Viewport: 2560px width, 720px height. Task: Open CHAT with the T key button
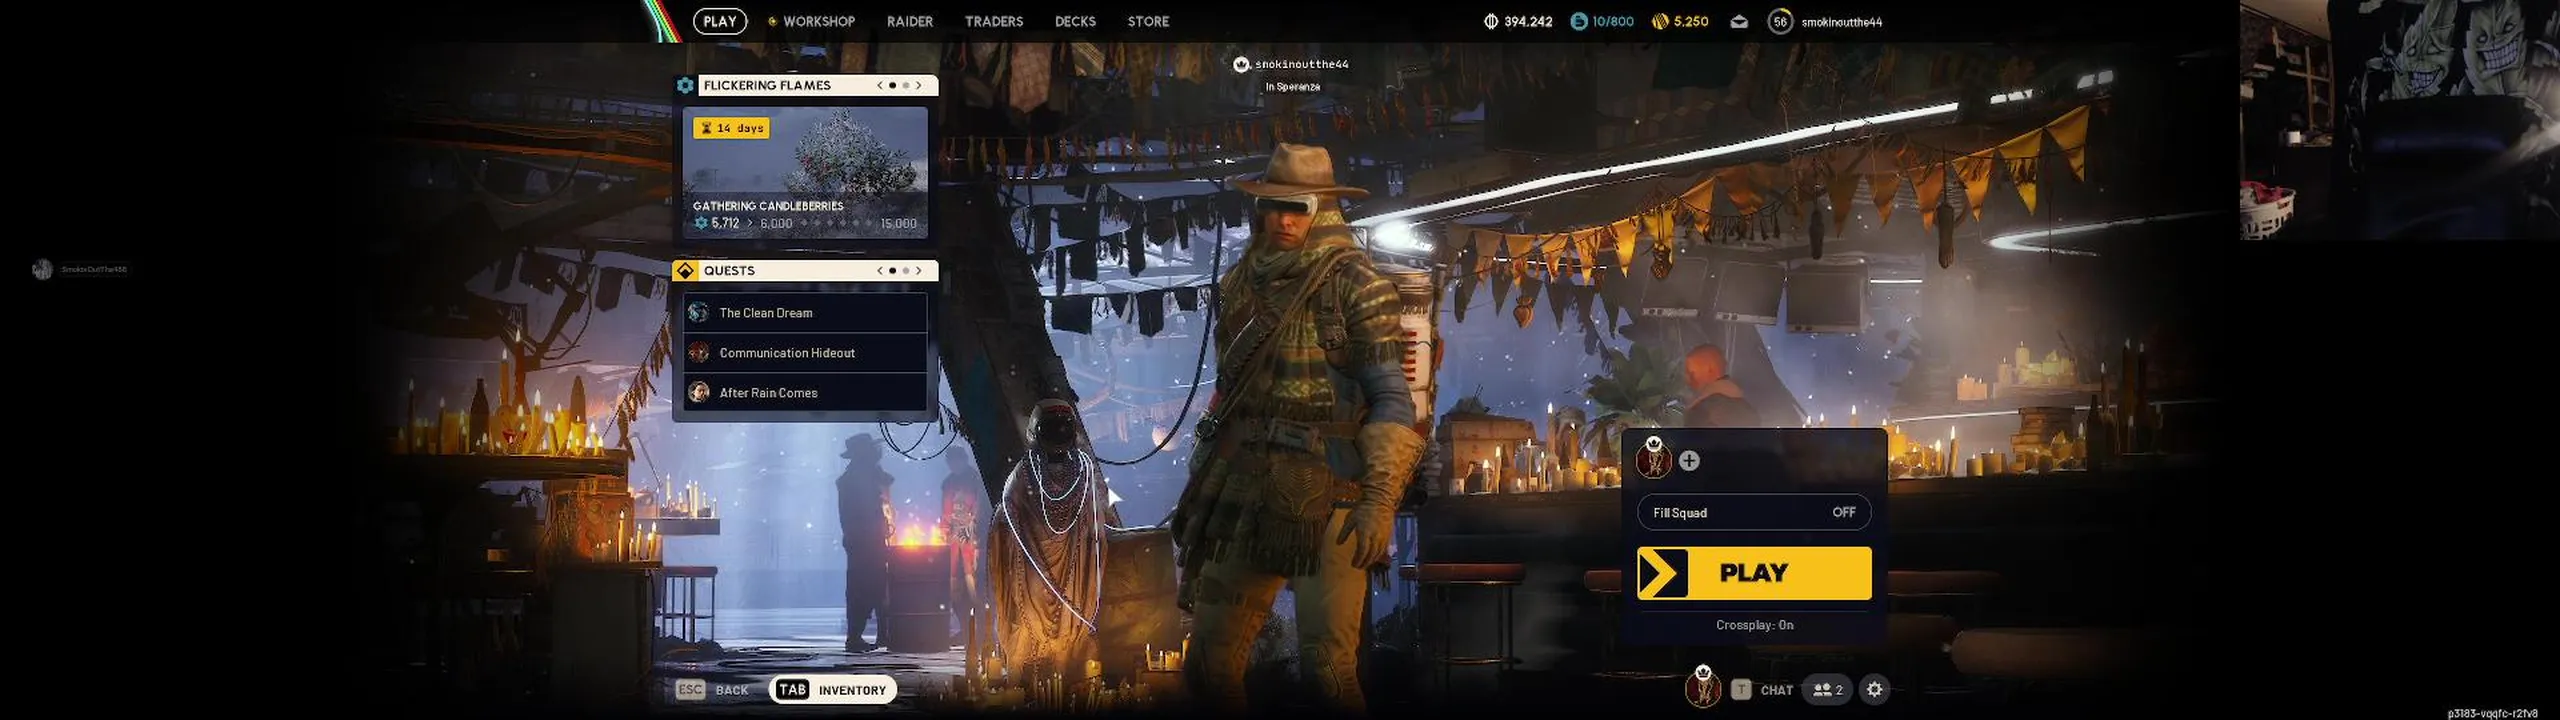1762,690
